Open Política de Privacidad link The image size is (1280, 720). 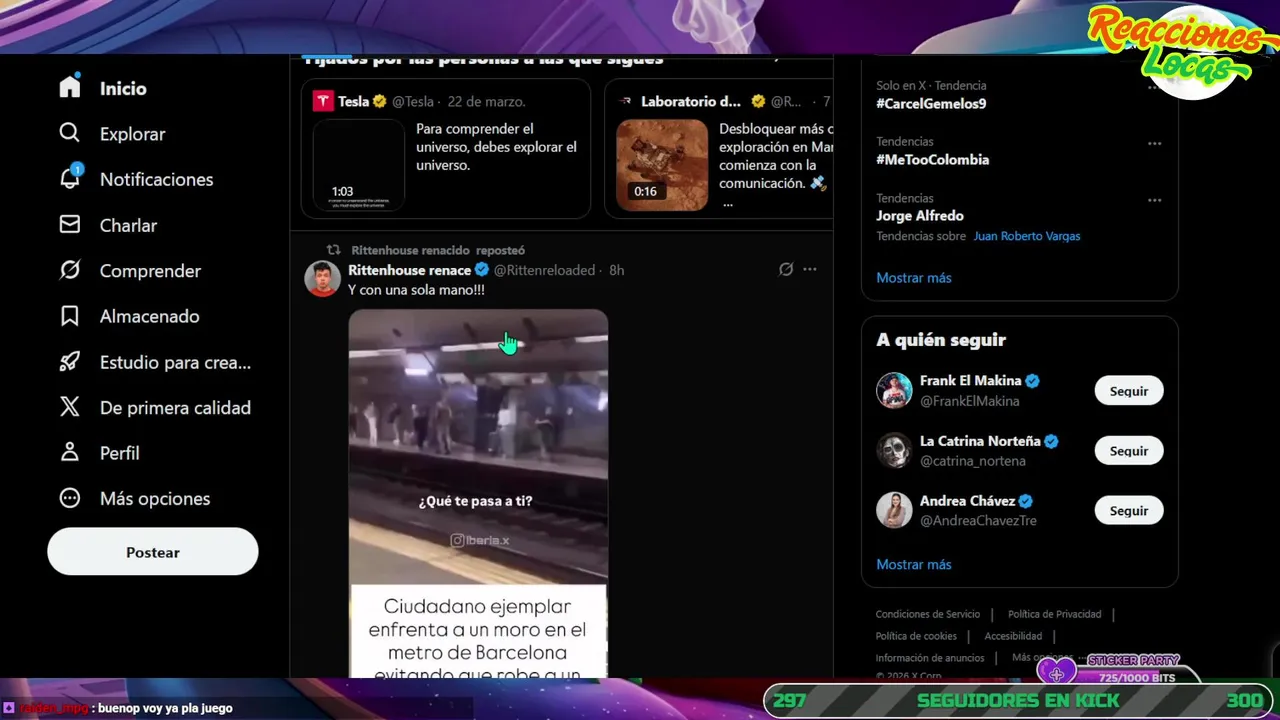coord(1055,614)
